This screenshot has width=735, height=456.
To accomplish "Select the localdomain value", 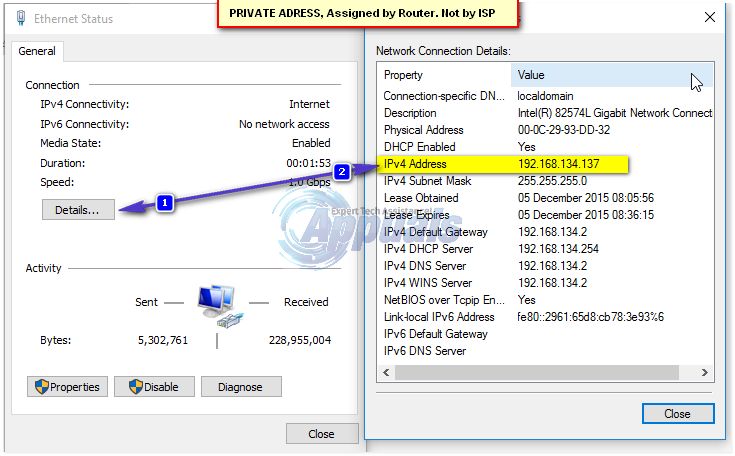I will tap(546, 96).
